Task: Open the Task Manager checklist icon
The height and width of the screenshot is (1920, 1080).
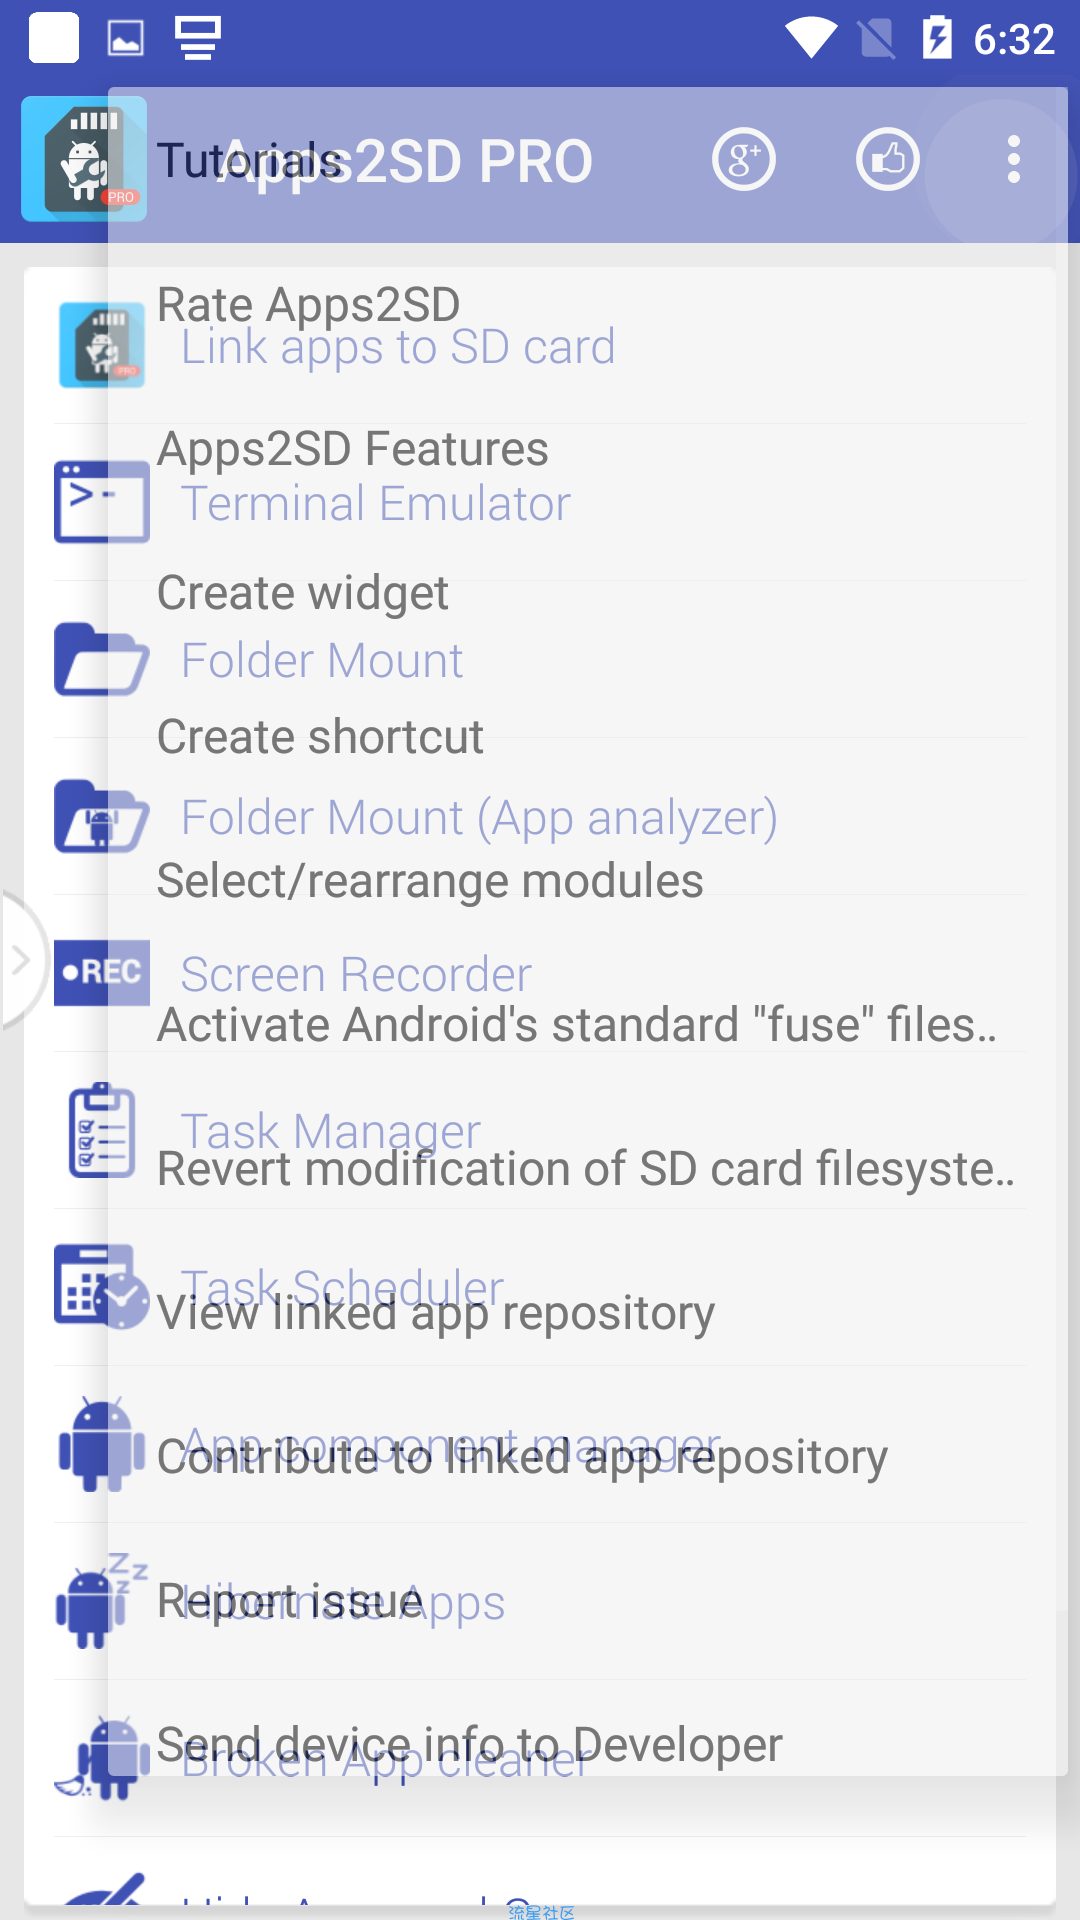Action: [x=101, y=1130]
